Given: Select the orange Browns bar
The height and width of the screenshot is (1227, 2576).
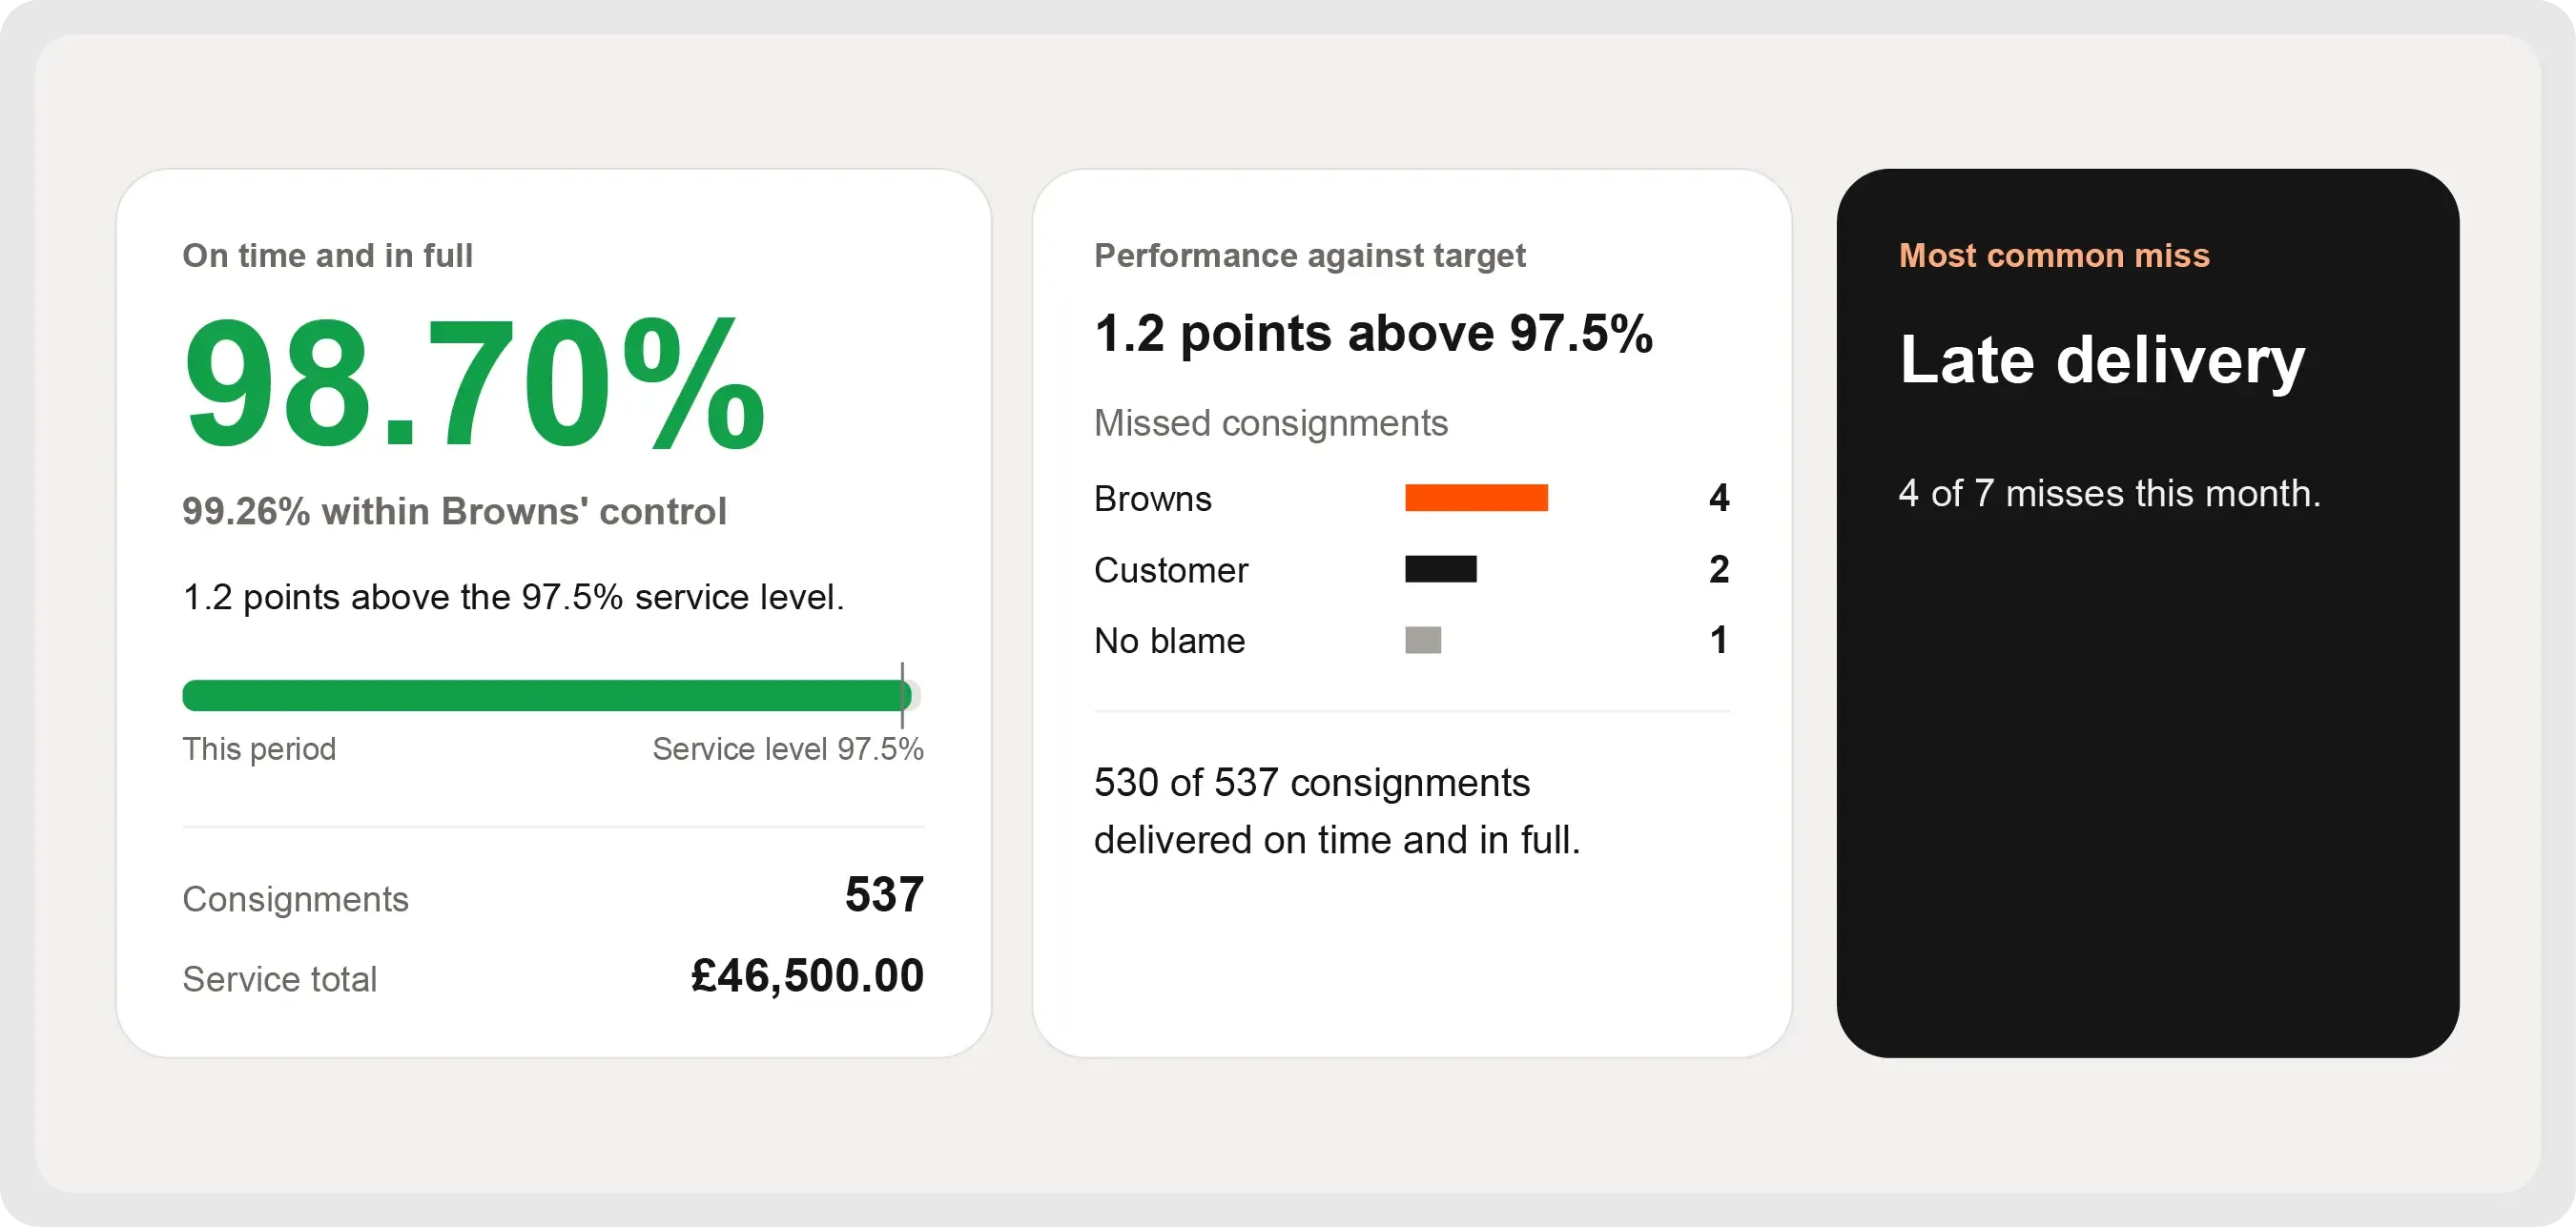Looking at the screenshot, I should coord(1476,498).
